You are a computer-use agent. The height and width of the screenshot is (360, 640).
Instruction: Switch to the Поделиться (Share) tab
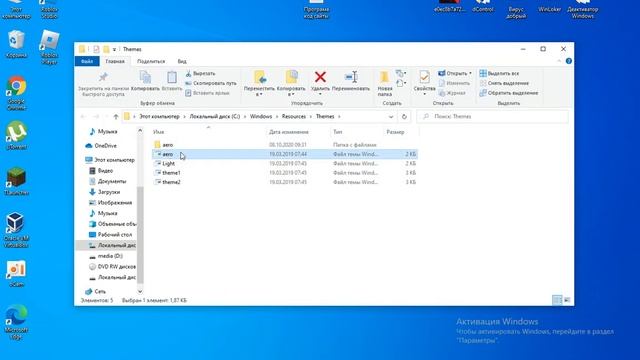click(151, 61)
